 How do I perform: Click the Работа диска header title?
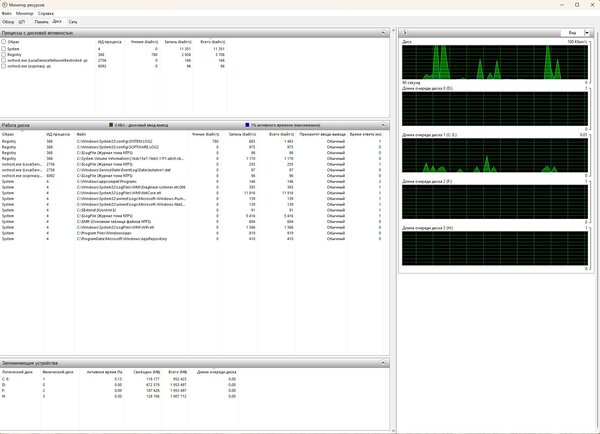pyautogui.click(x=16, y=125)
